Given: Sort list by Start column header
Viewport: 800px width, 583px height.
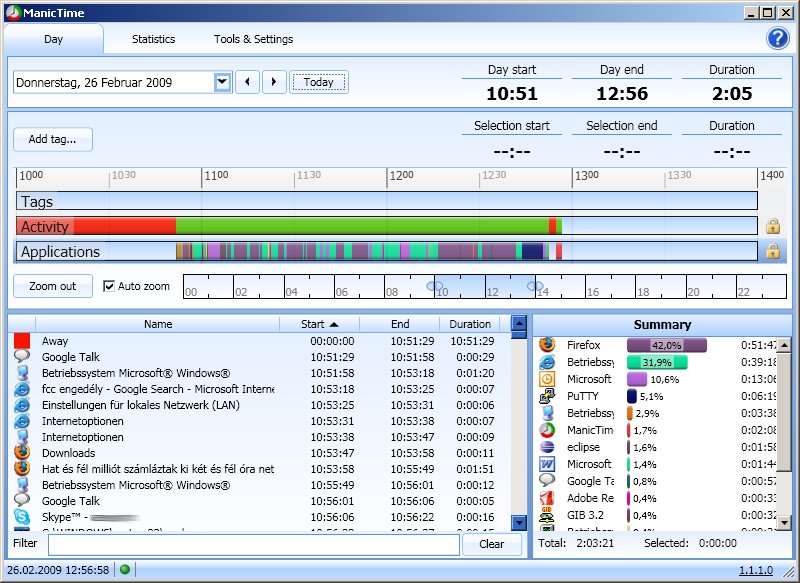Looking at the screenshot, I should (x=319, y=324).
